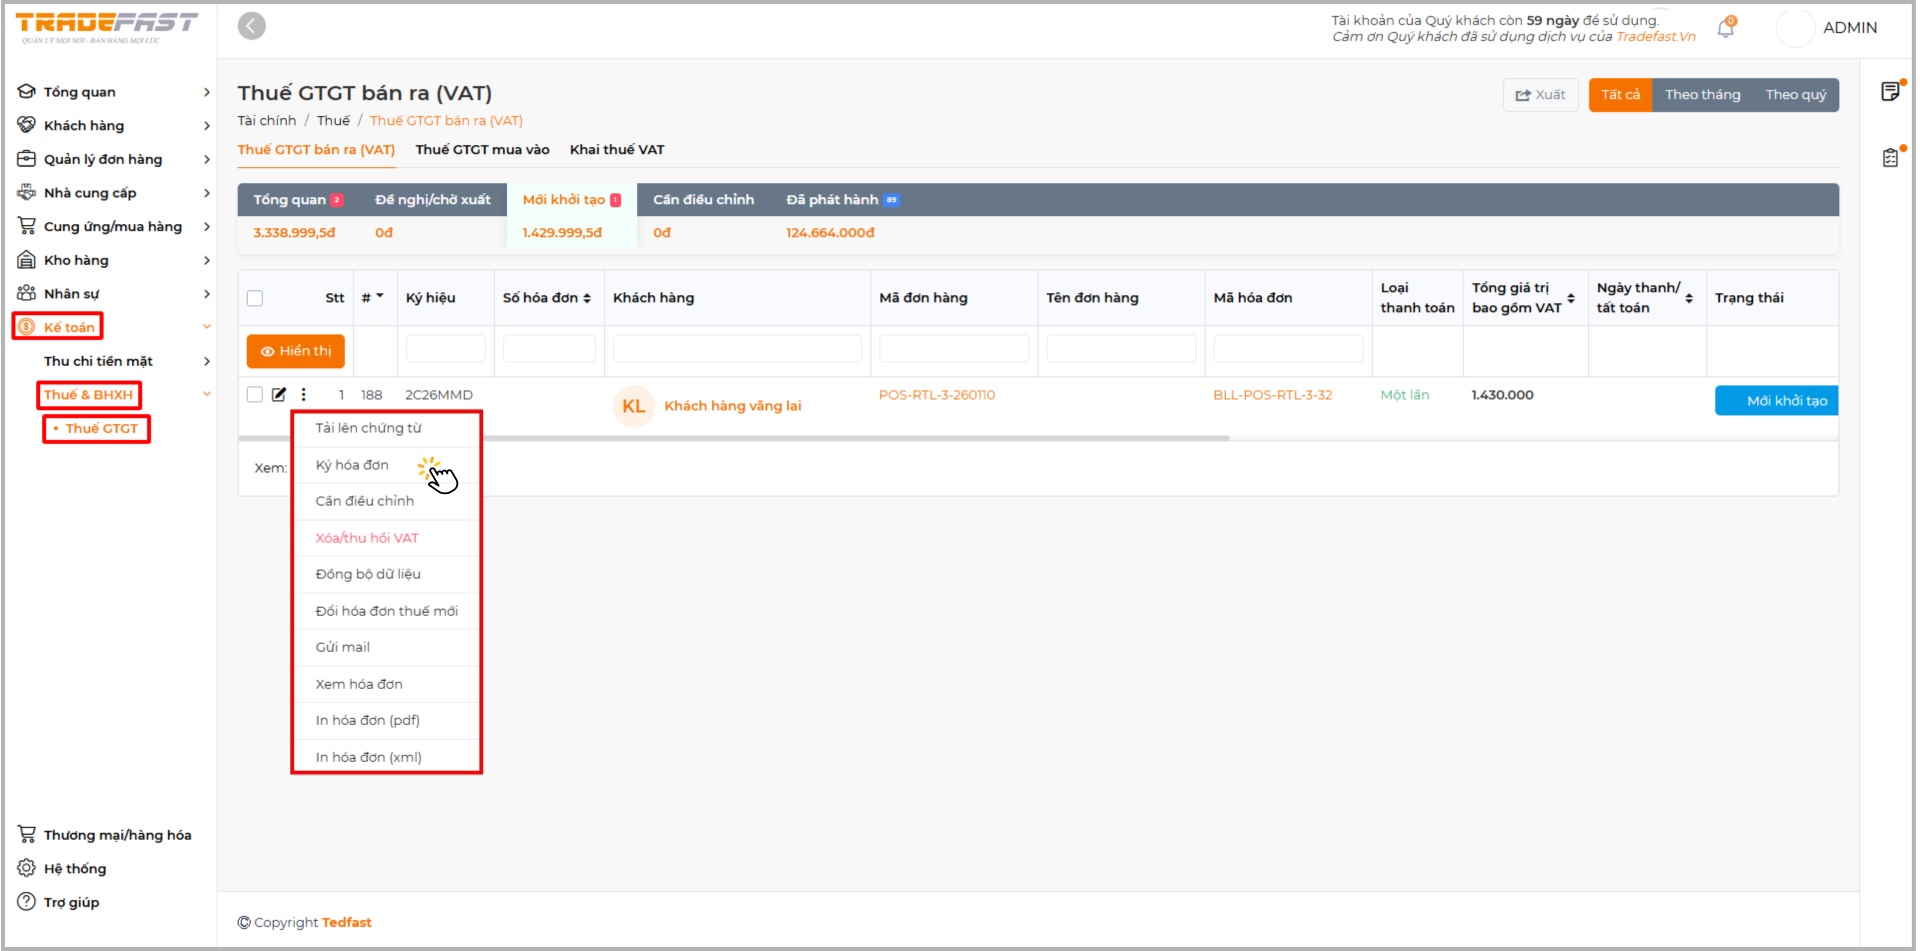Open the clipboard checklist icon on right
The height and width of the screenshot is (951, 1920).
tap(1890, 158)
